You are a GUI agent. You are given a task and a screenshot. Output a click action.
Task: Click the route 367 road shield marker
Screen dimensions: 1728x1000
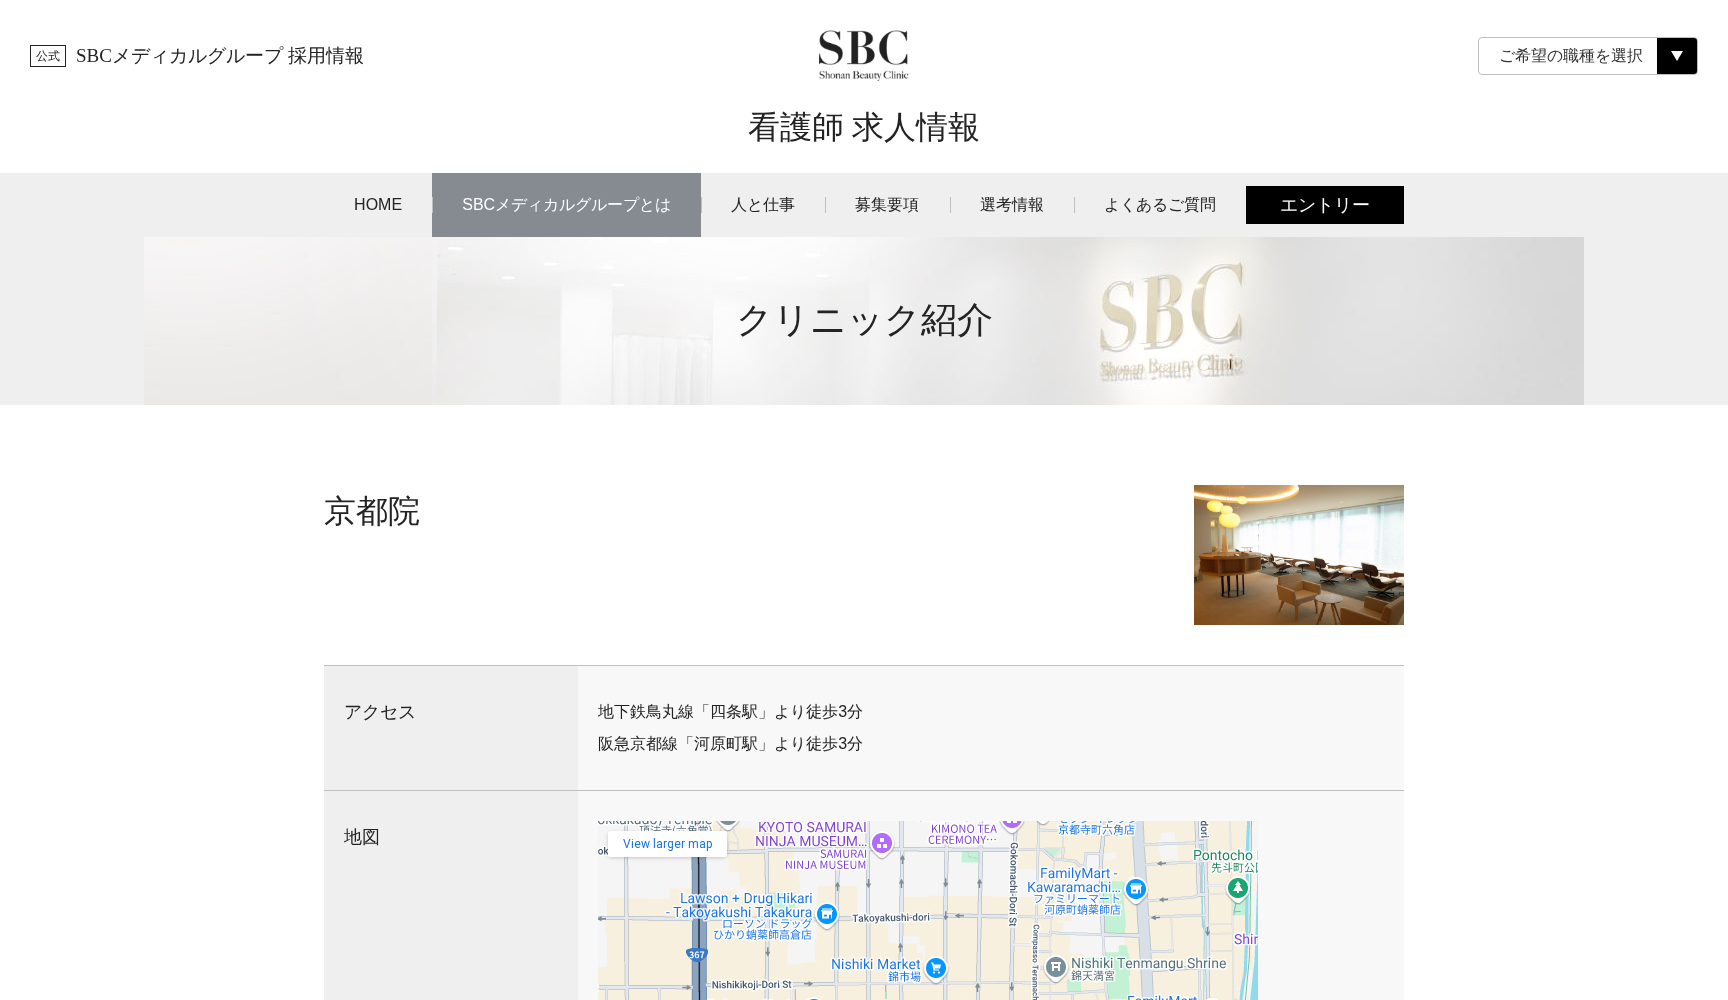(696, 954)
